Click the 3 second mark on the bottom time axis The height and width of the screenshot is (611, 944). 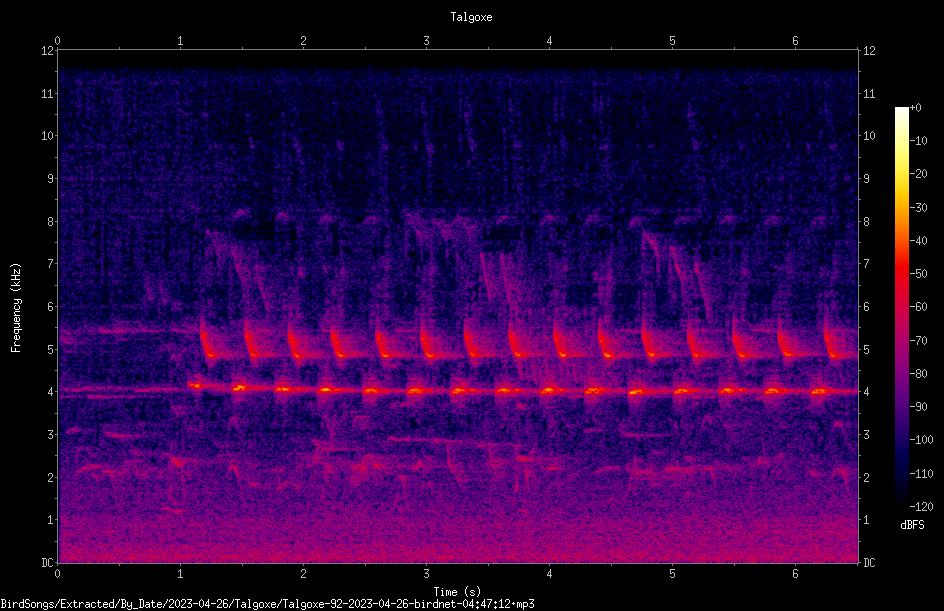[x=426, y=574]
